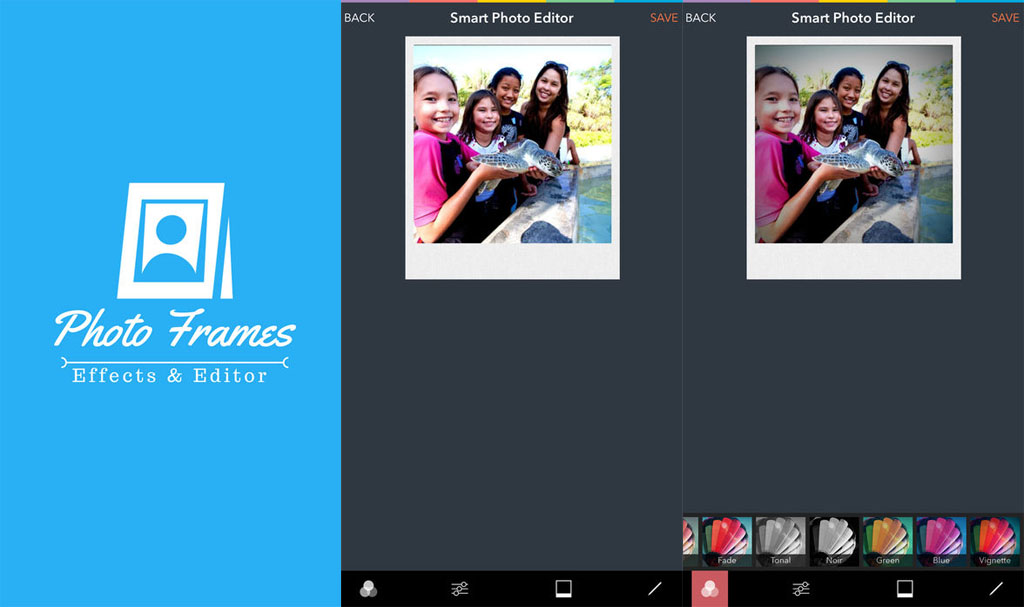Select the draw line tool below Vignette filter
The width and height of the screenshot is (1024, 607).
click(x=996, y=589)
